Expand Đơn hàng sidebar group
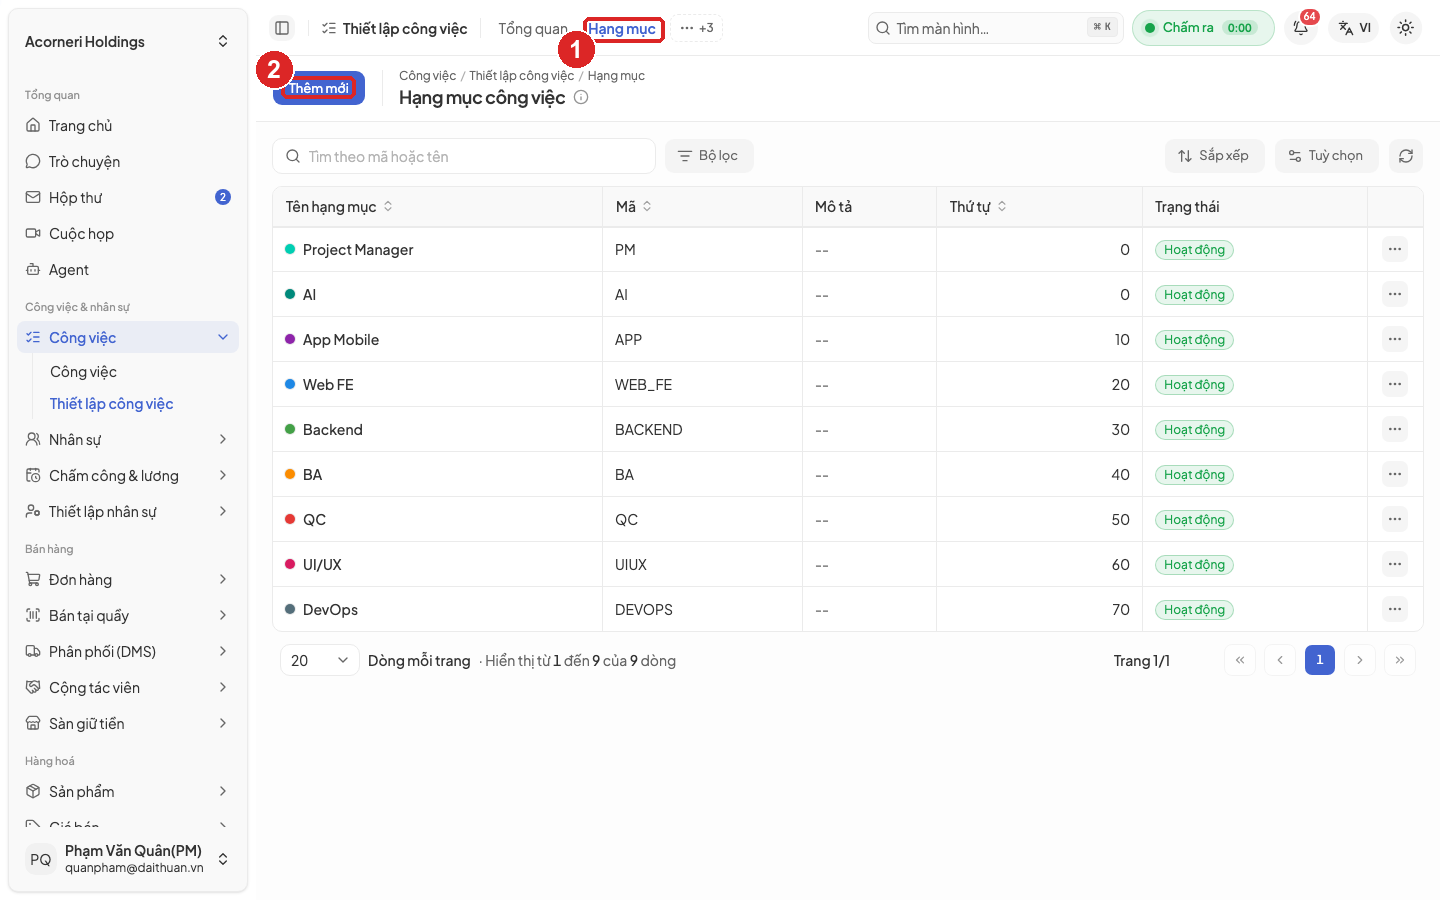 tap(128, 580)
